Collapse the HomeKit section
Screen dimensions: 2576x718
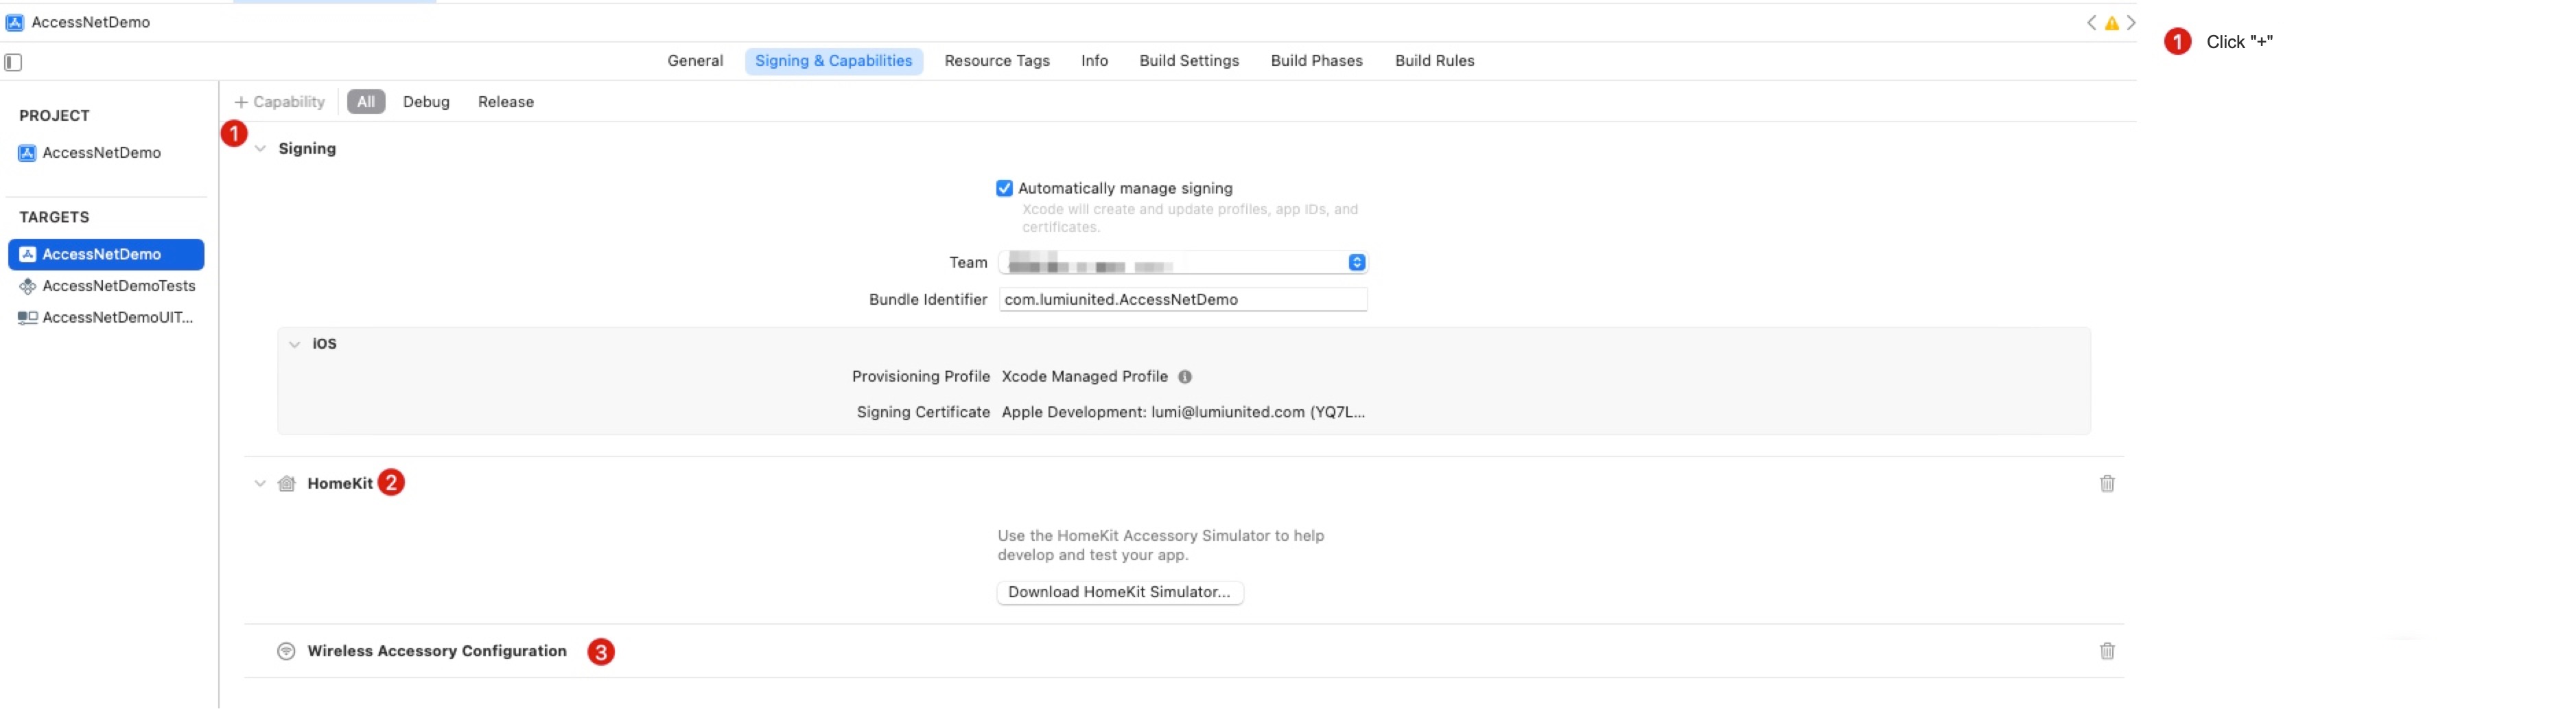(260, 484)
